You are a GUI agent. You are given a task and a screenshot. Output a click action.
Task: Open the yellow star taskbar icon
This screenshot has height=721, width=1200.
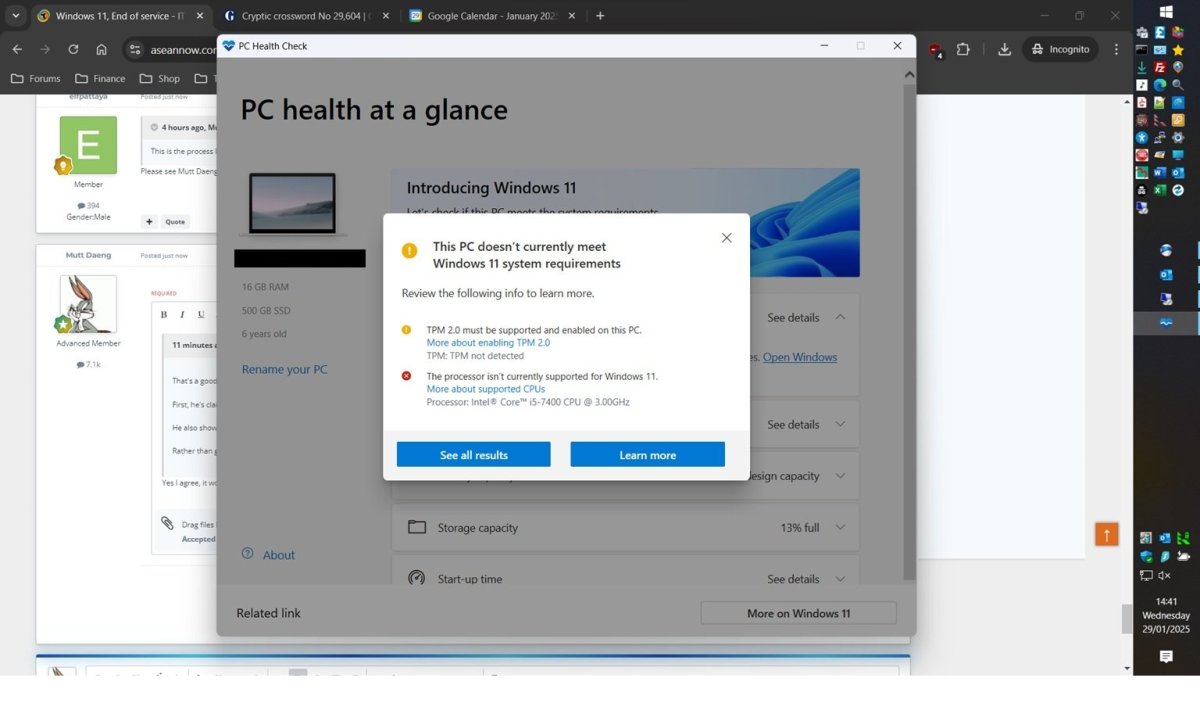pos(1178,50)
